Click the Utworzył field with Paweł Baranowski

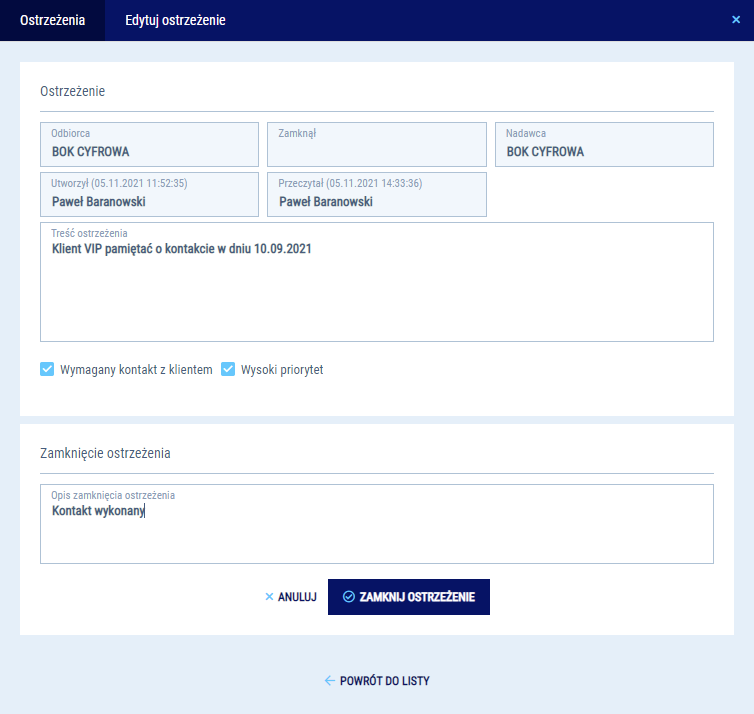149,195
